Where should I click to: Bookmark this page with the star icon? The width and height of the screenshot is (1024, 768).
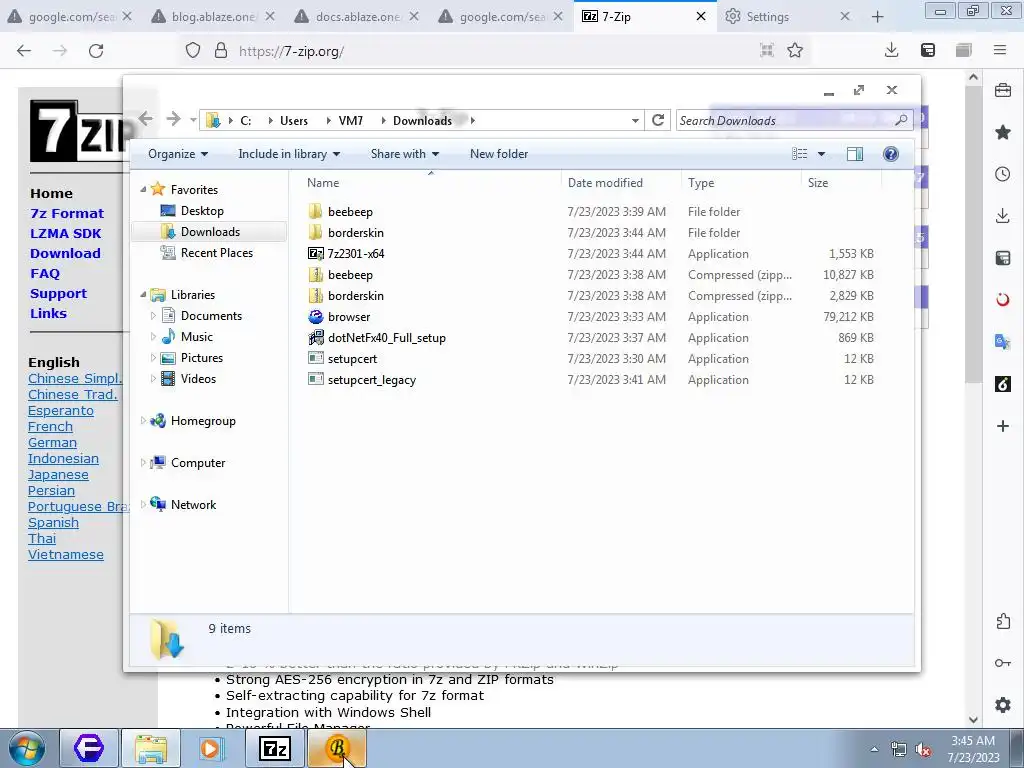pos(795,50)
